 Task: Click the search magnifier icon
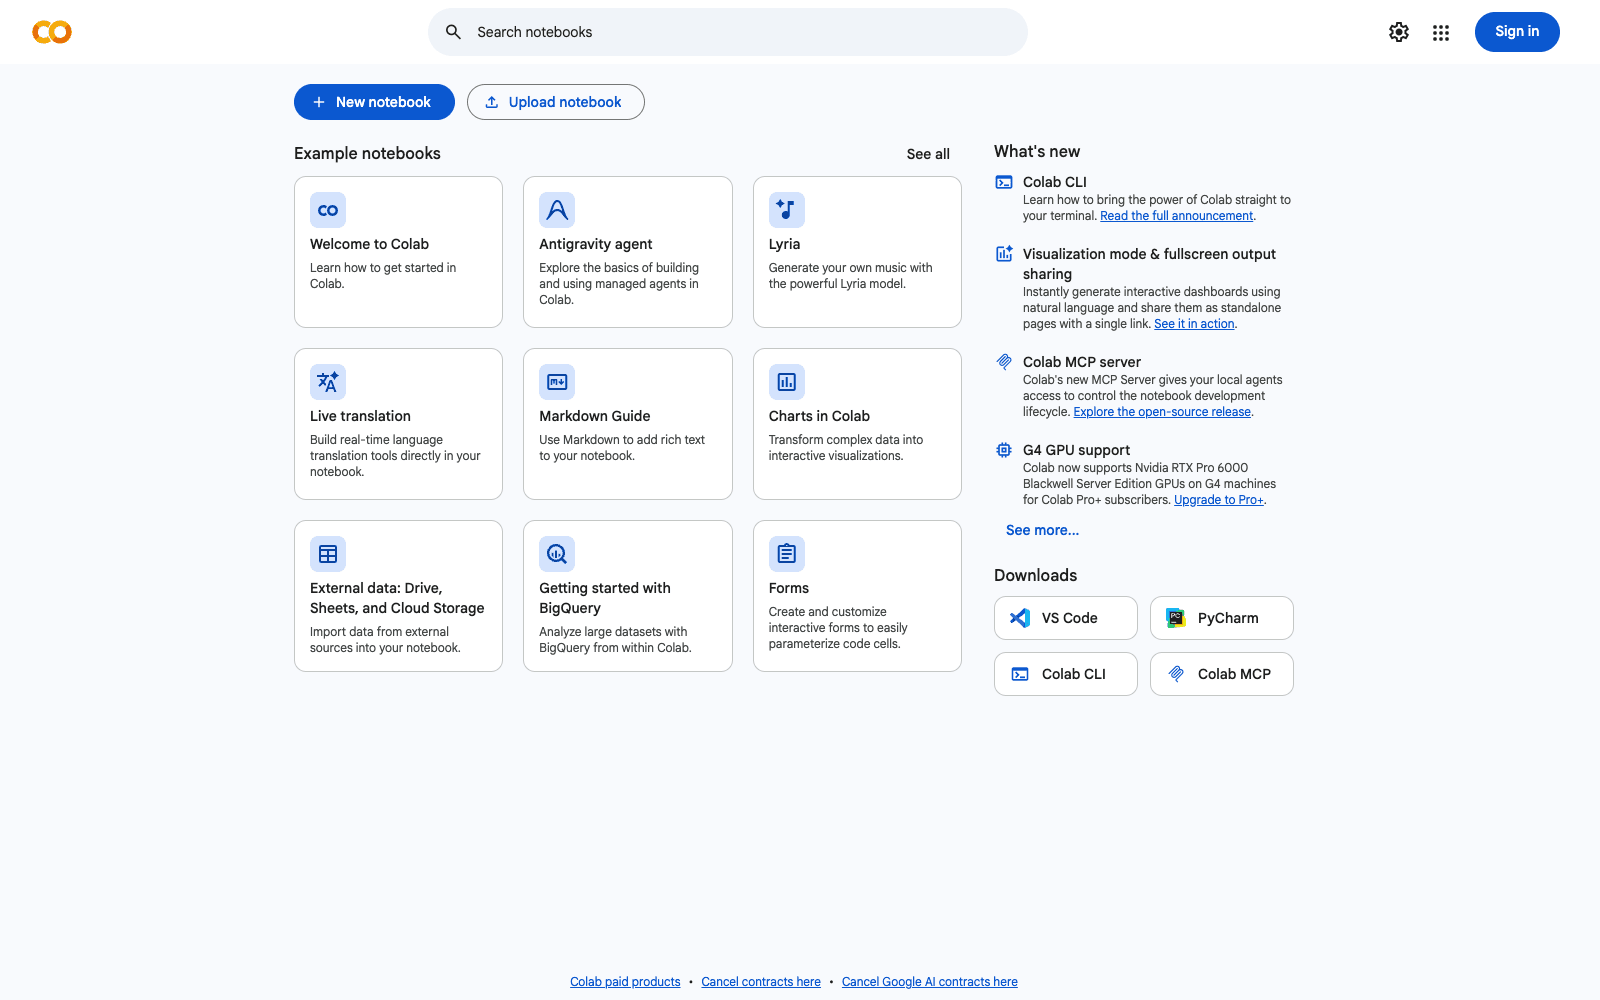click(x=453, y=32)
